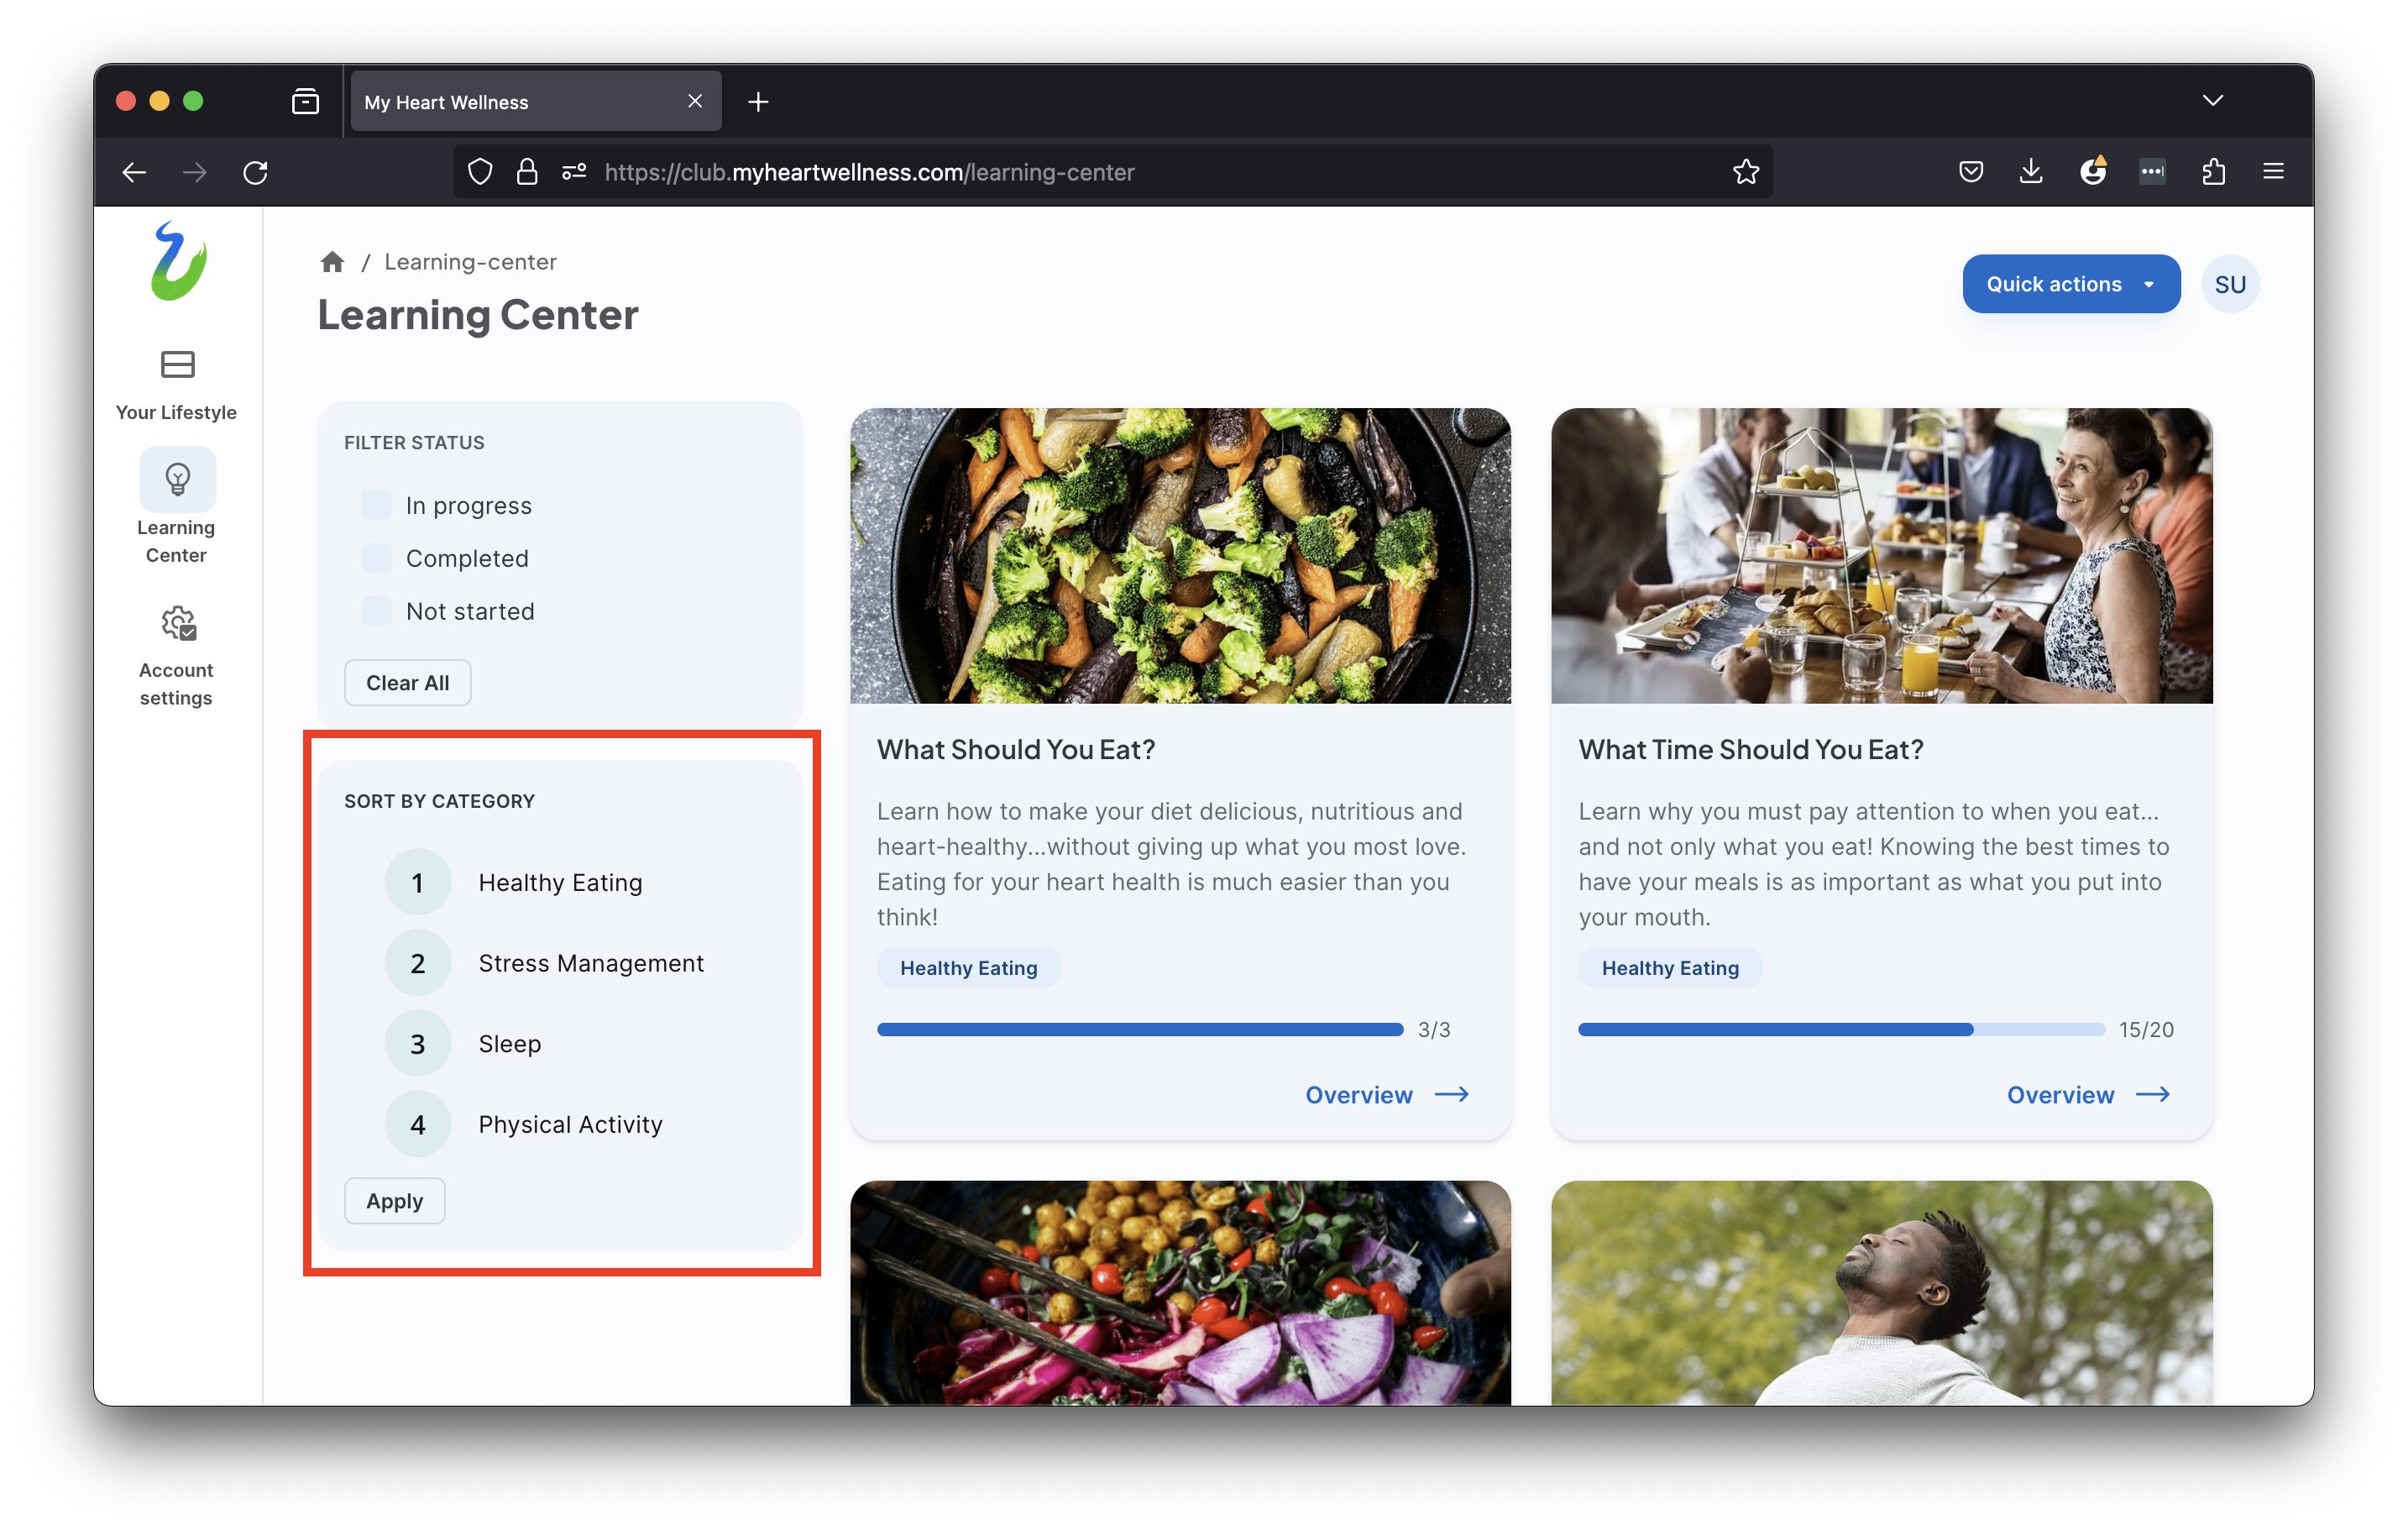Save page to Pocket icon
This screenshot has height=1530, width=2408.
pos(1970,172)
